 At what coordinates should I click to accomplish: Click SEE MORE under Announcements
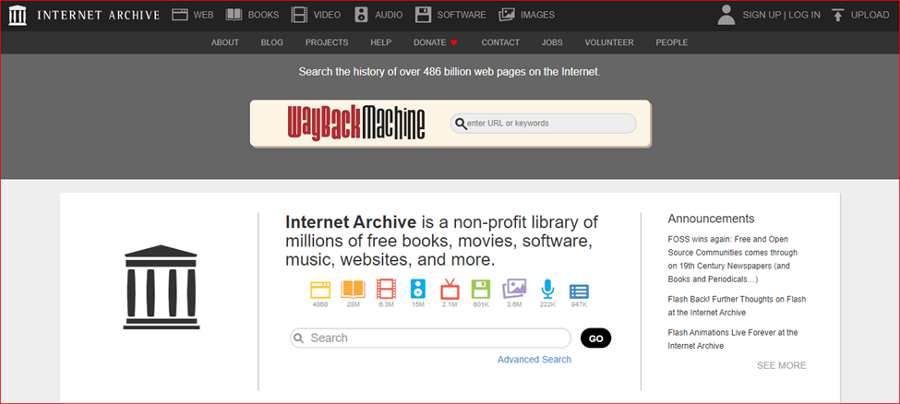pos(781,365)
